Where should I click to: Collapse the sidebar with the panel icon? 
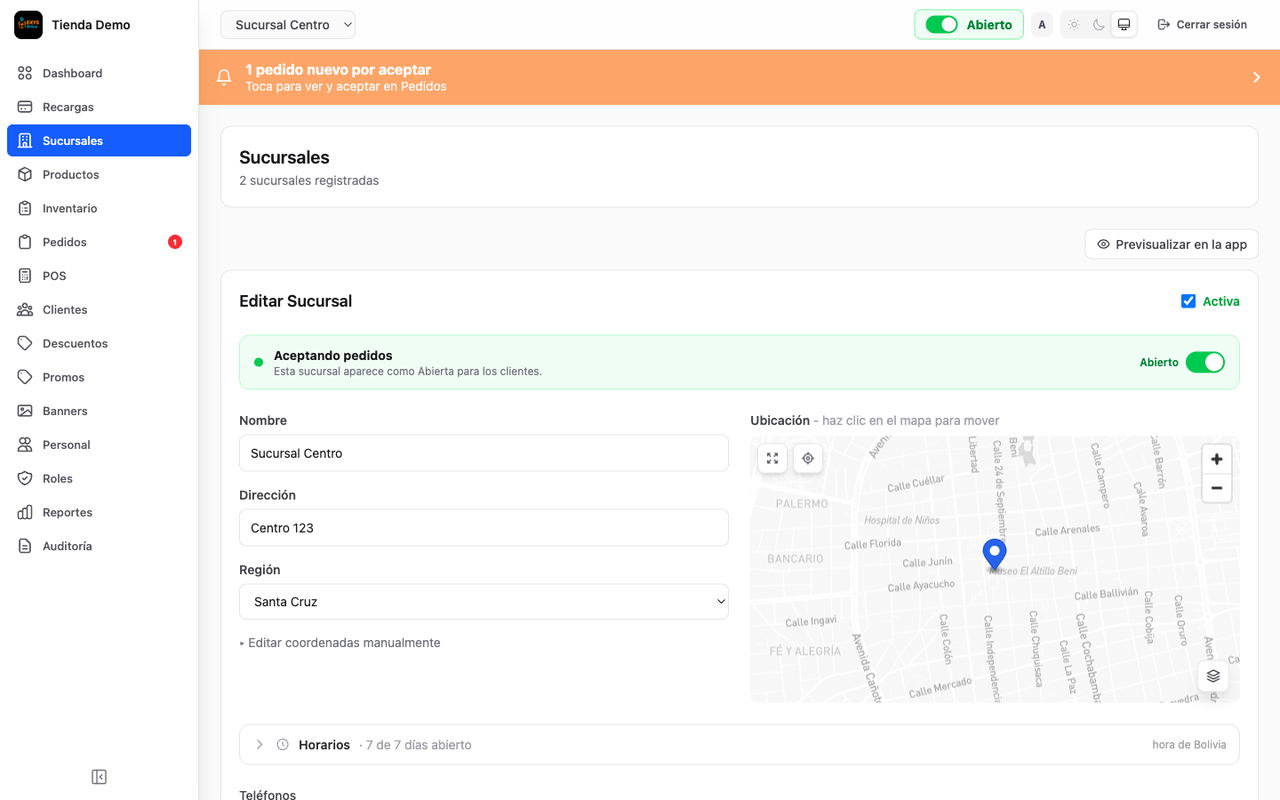click(99, 777)
